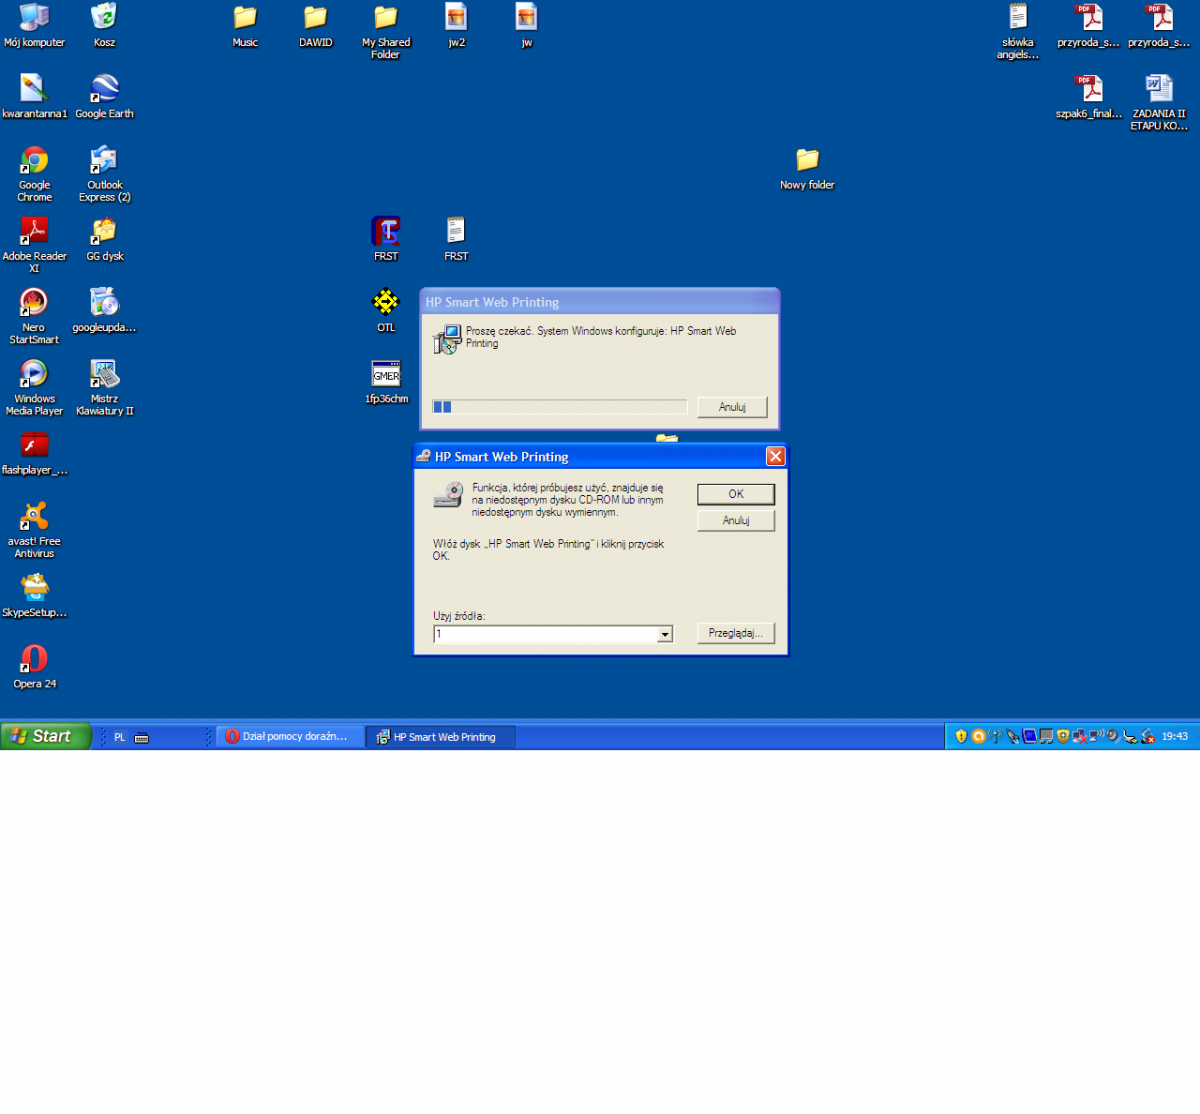Select the SkypeSetup... installer icon

tap(34, 596)
